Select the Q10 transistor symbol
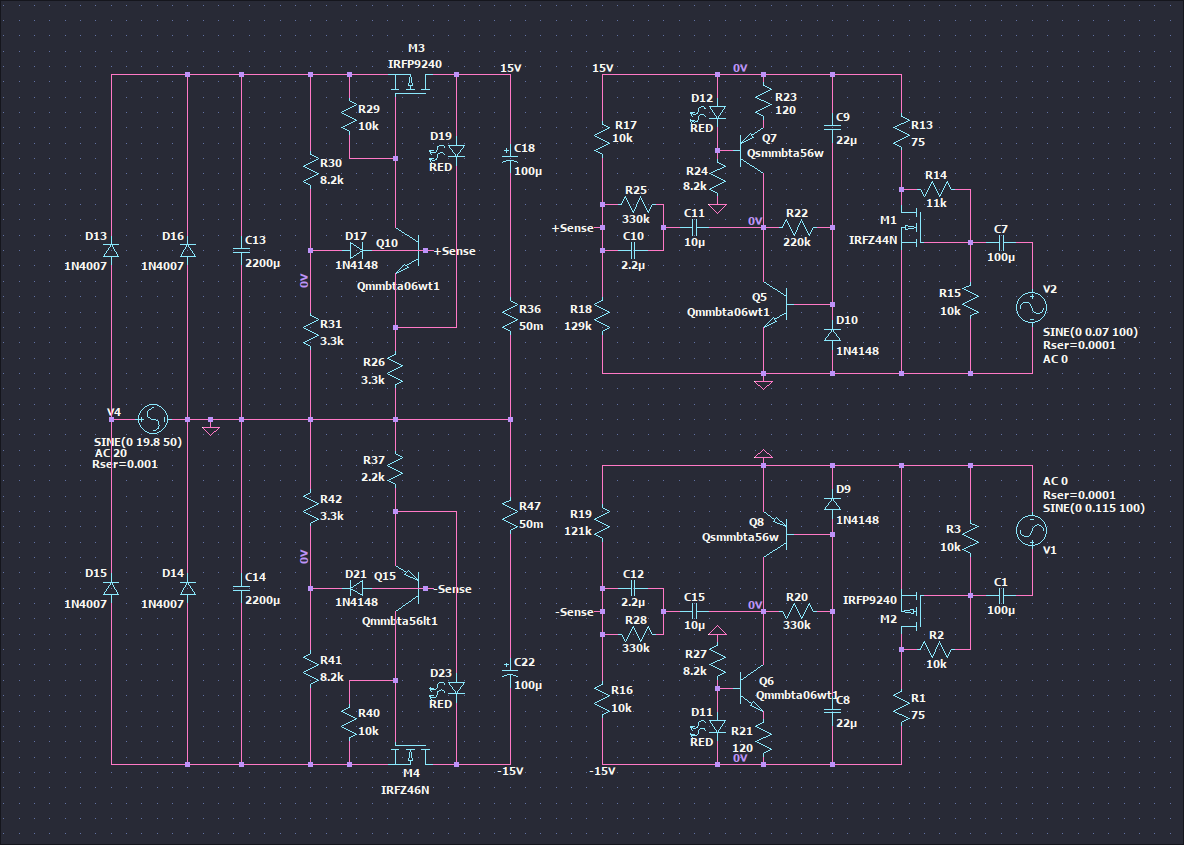The image size is (1184, 845). [409, 250]
